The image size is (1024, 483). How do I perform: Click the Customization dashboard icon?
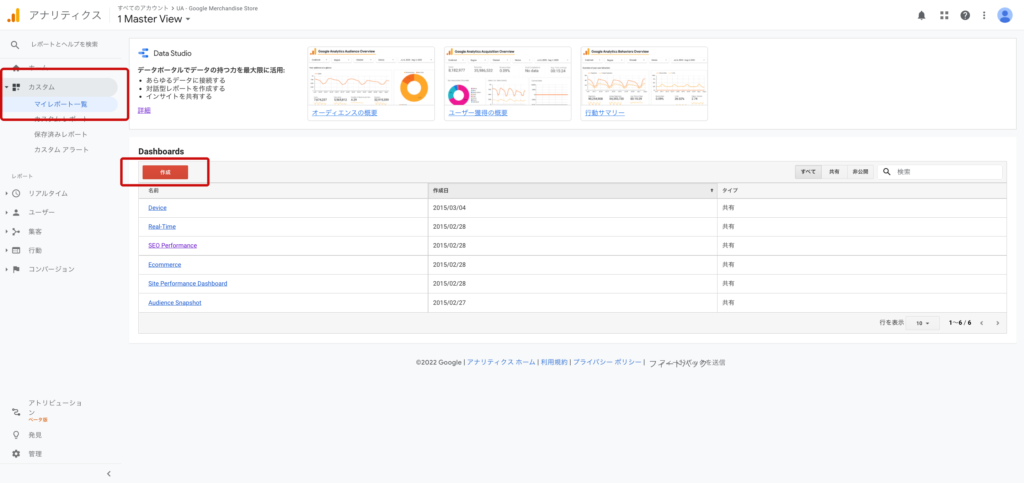[16, 87]
